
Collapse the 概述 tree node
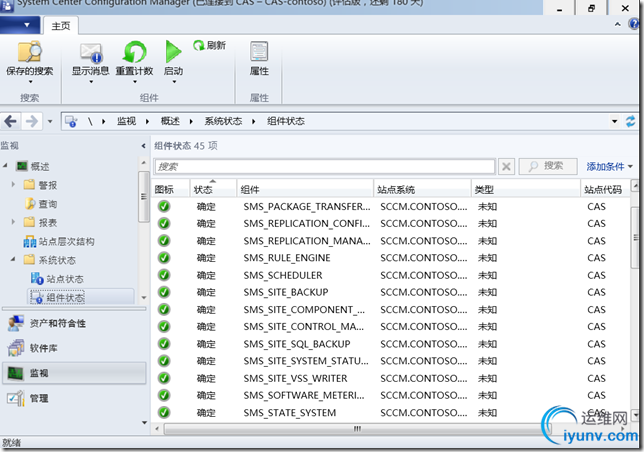[x=5, y=165]
